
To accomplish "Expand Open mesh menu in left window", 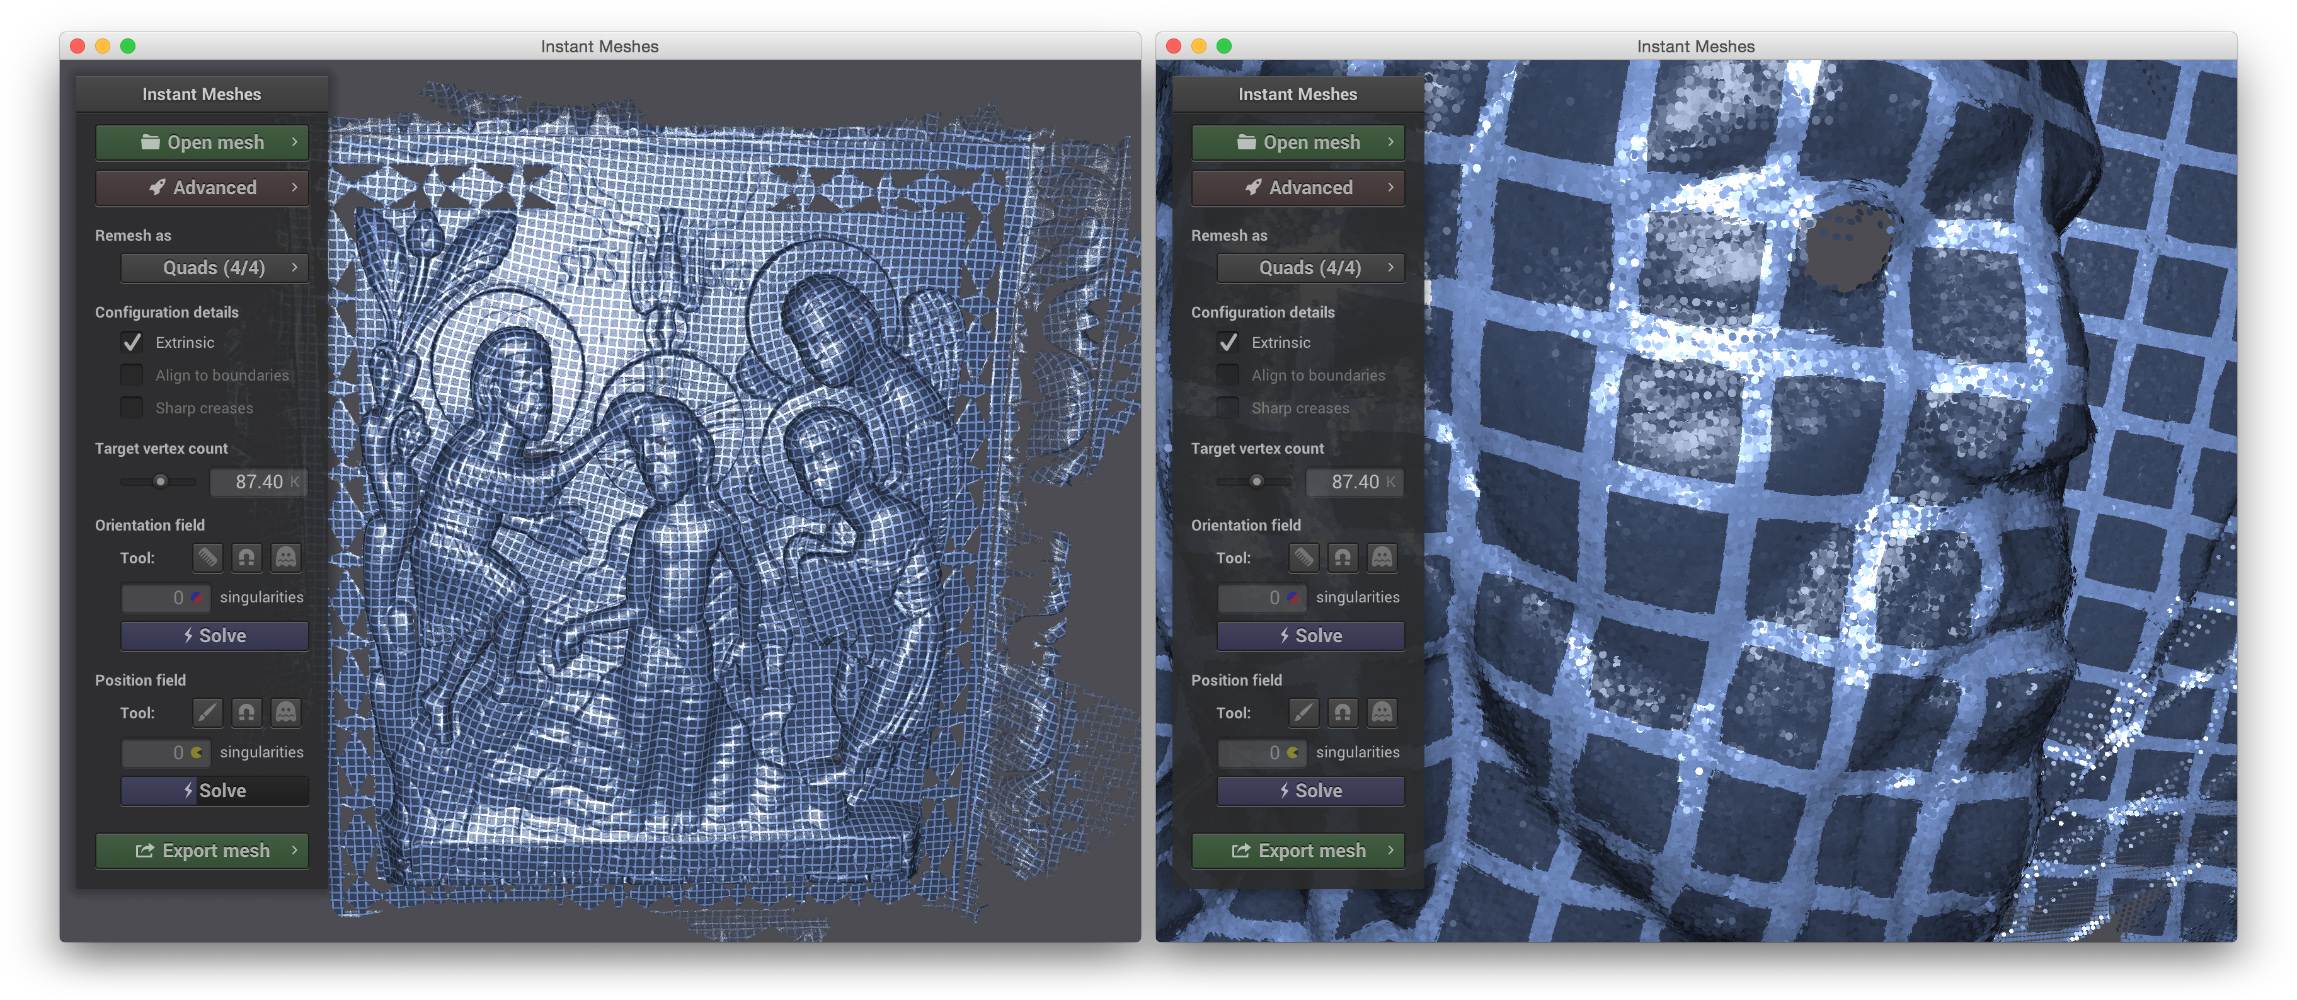I will (x=202, y=142).
